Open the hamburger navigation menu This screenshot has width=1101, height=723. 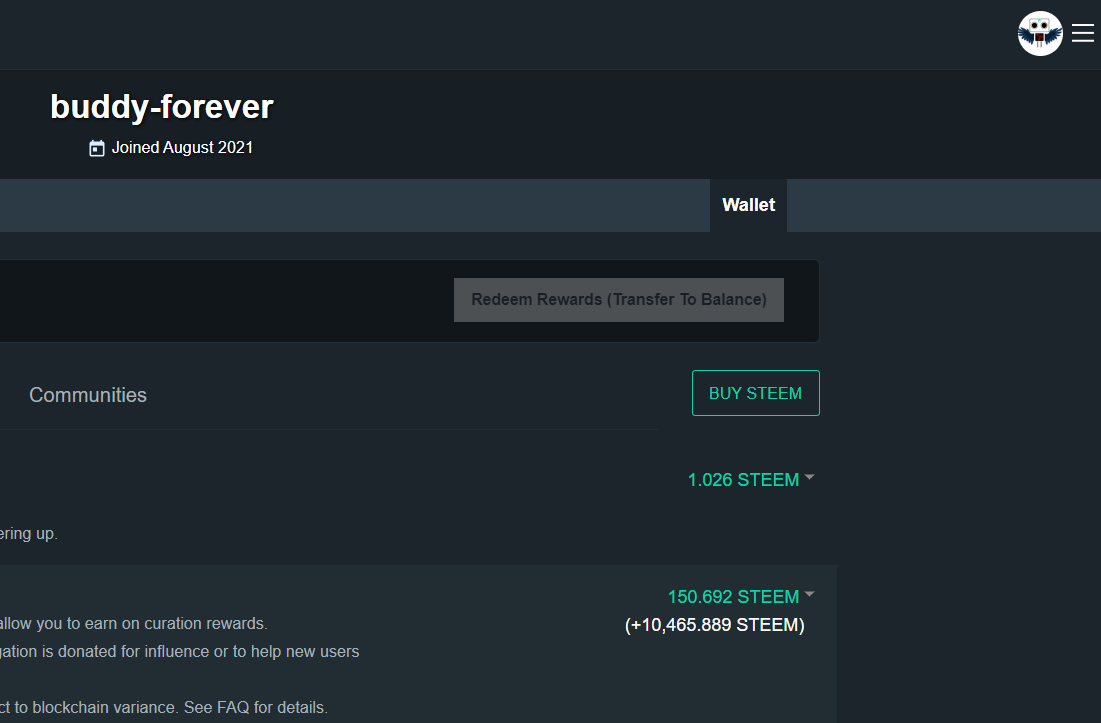[1082, 33]
